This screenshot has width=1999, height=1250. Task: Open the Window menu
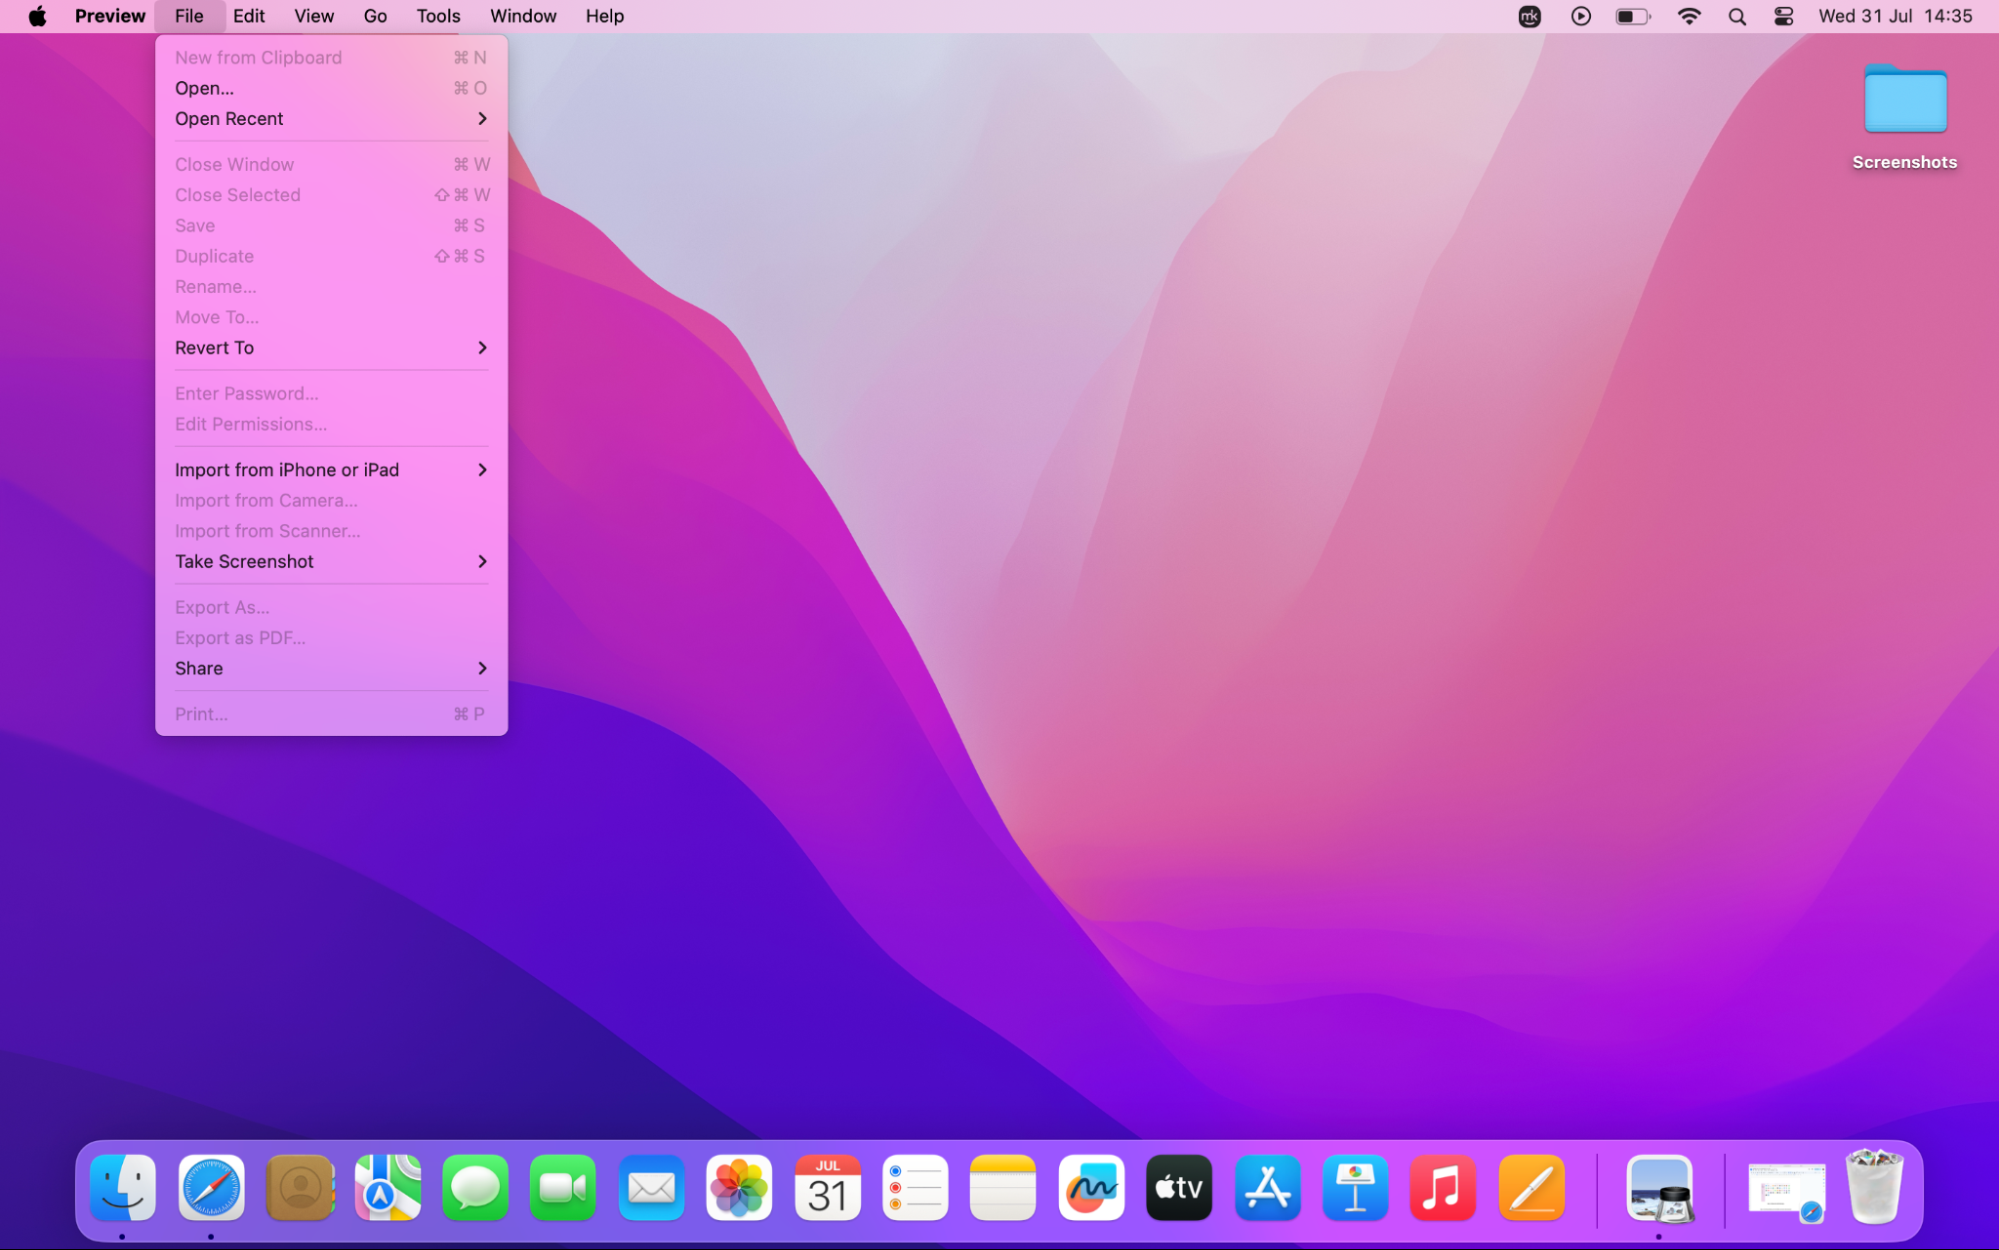[x=523, y=16]
